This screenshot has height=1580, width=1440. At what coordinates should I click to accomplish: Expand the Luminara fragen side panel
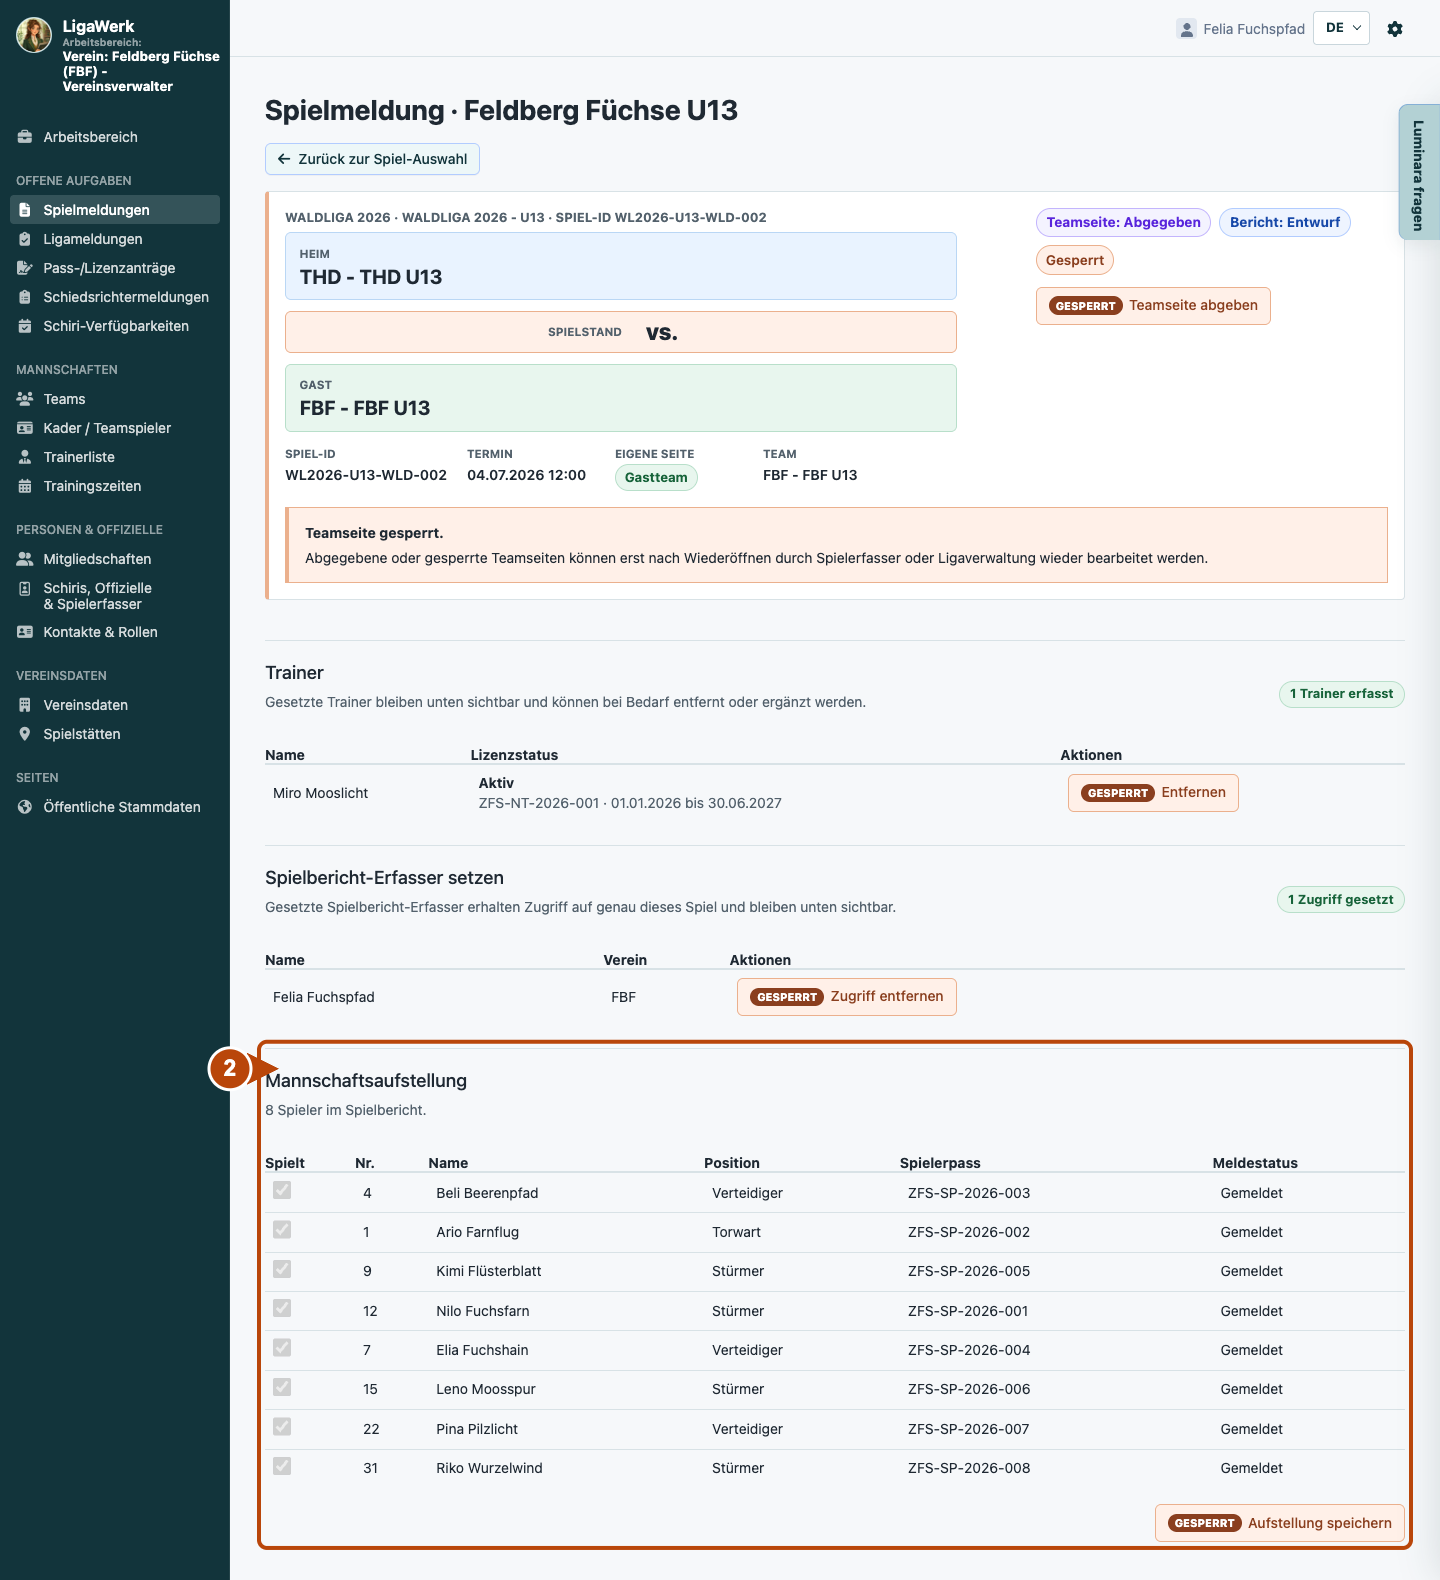[x=1419, y=172]
